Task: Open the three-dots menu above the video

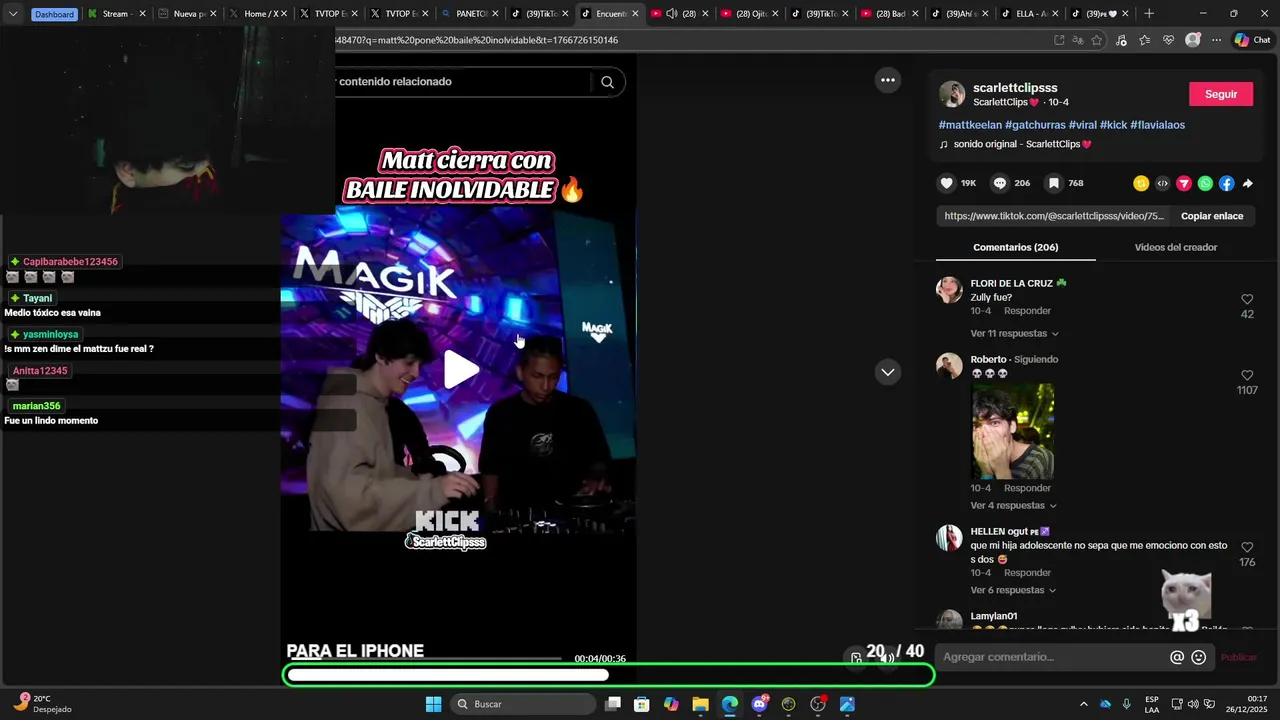Action: (887, 80)
